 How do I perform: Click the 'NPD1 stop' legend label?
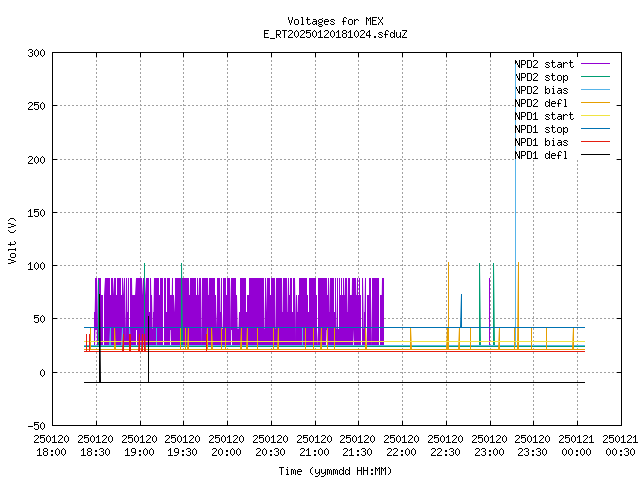tap(541, 129)
